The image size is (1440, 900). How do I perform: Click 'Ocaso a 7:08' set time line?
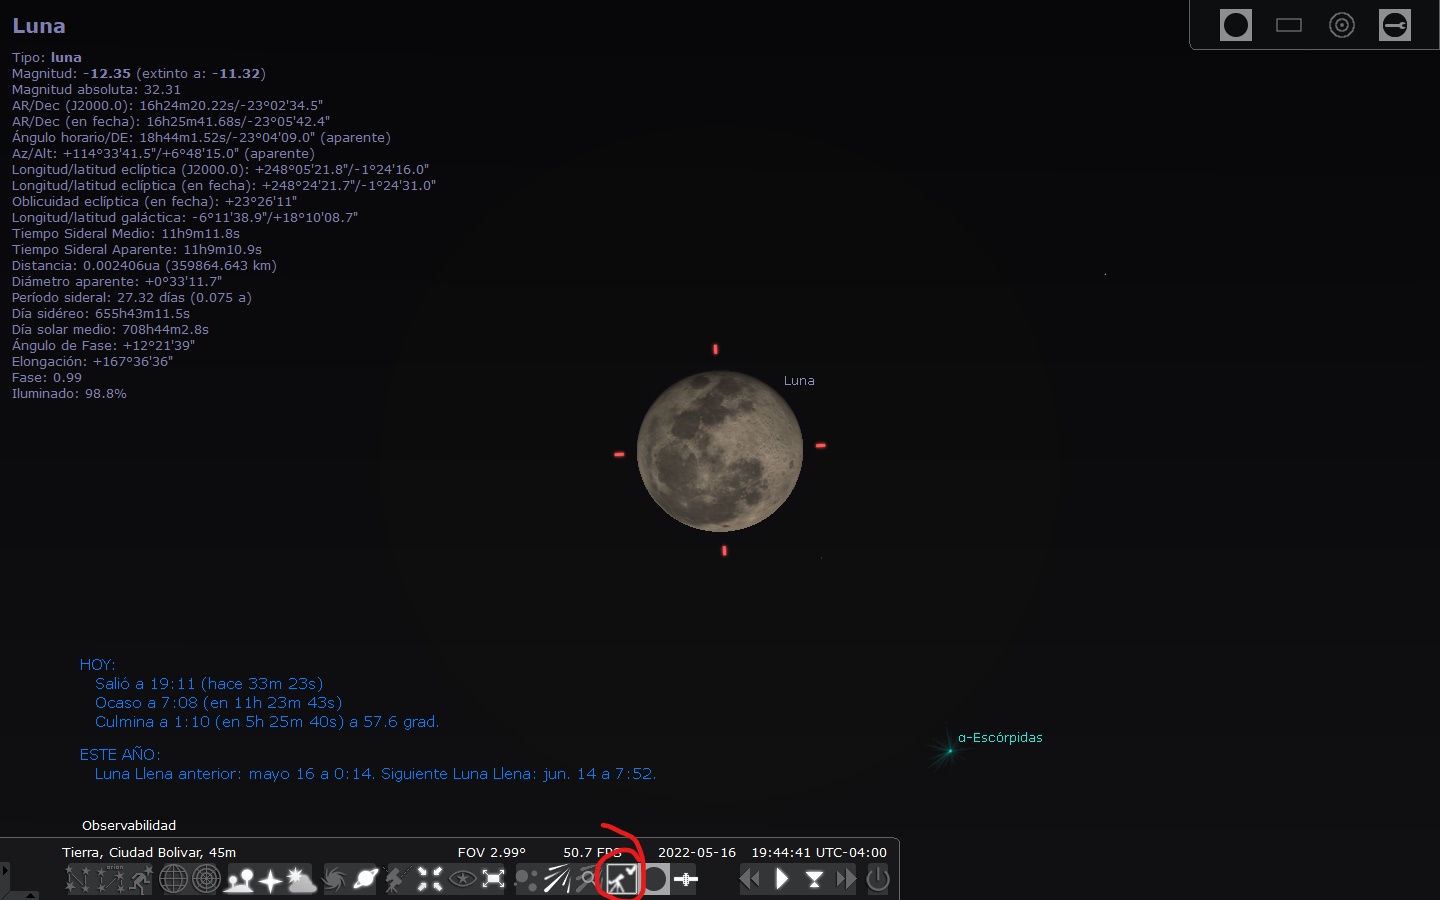click(219, 703)
